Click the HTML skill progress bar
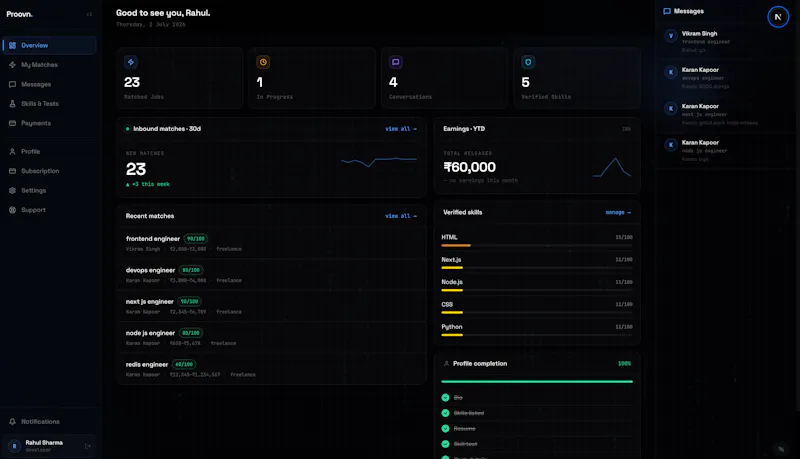The image size is (800, 459). pos(537,246)
